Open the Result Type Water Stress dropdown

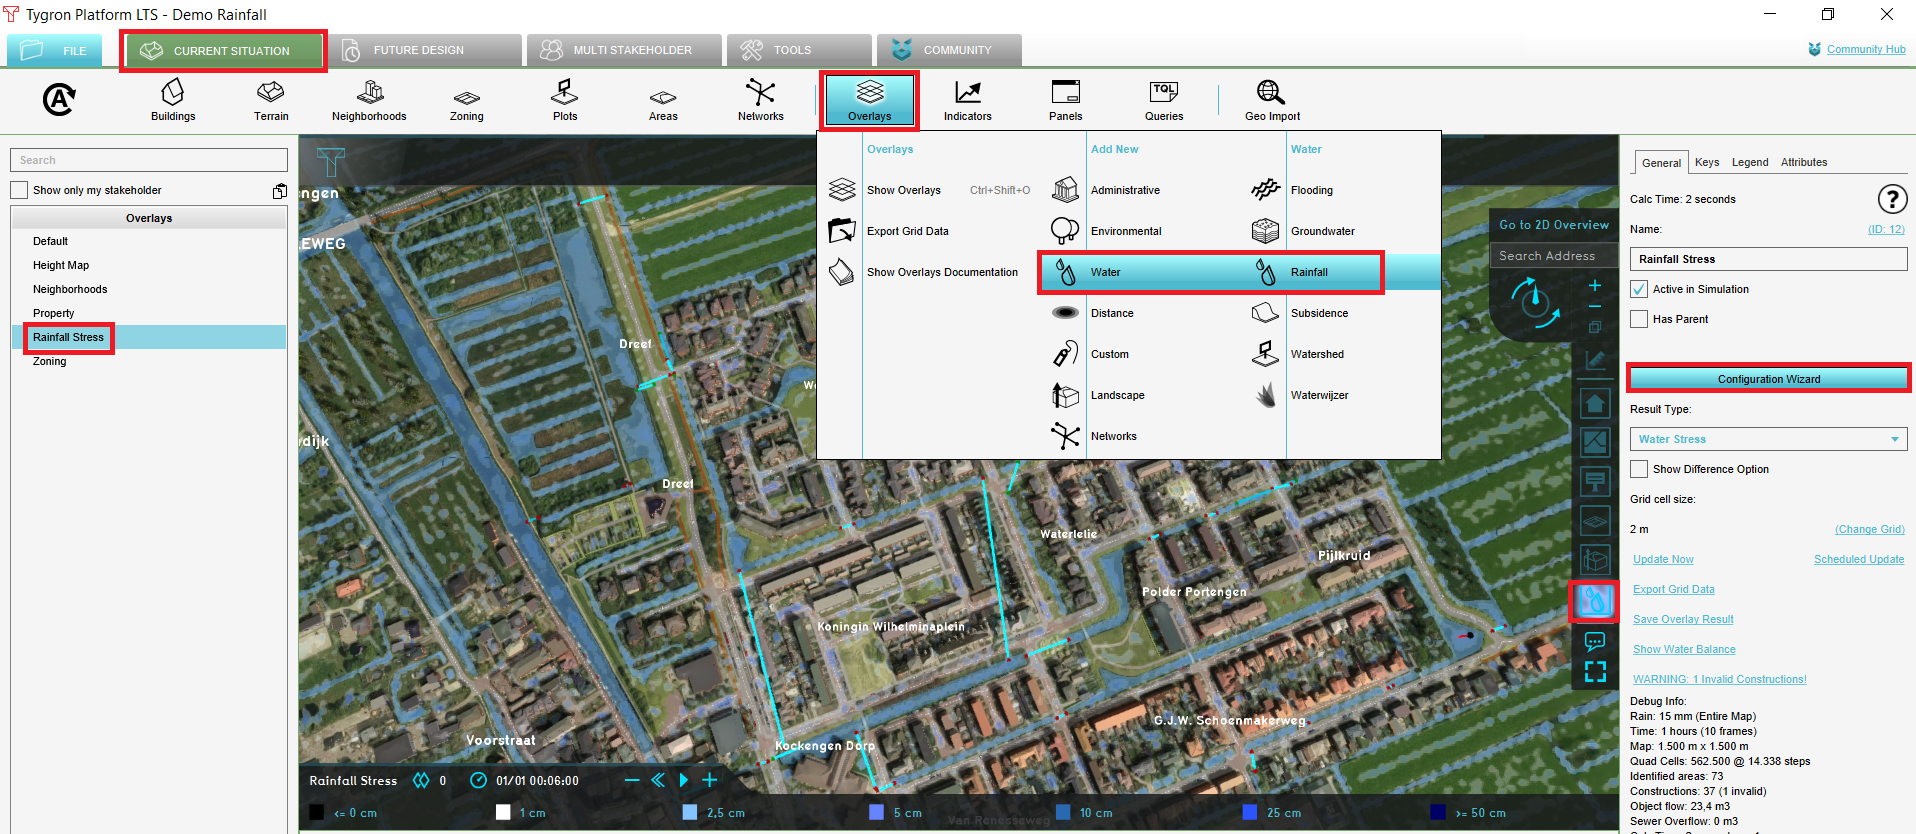[1768, 439]
